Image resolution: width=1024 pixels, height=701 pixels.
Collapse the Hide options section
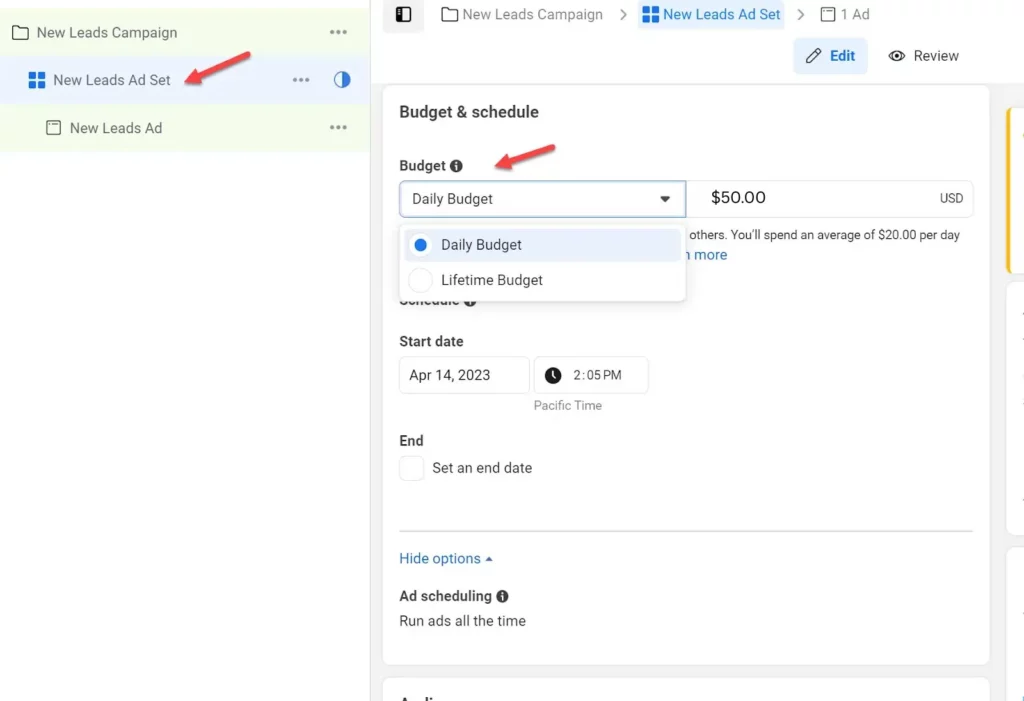[x=445, y=559]
